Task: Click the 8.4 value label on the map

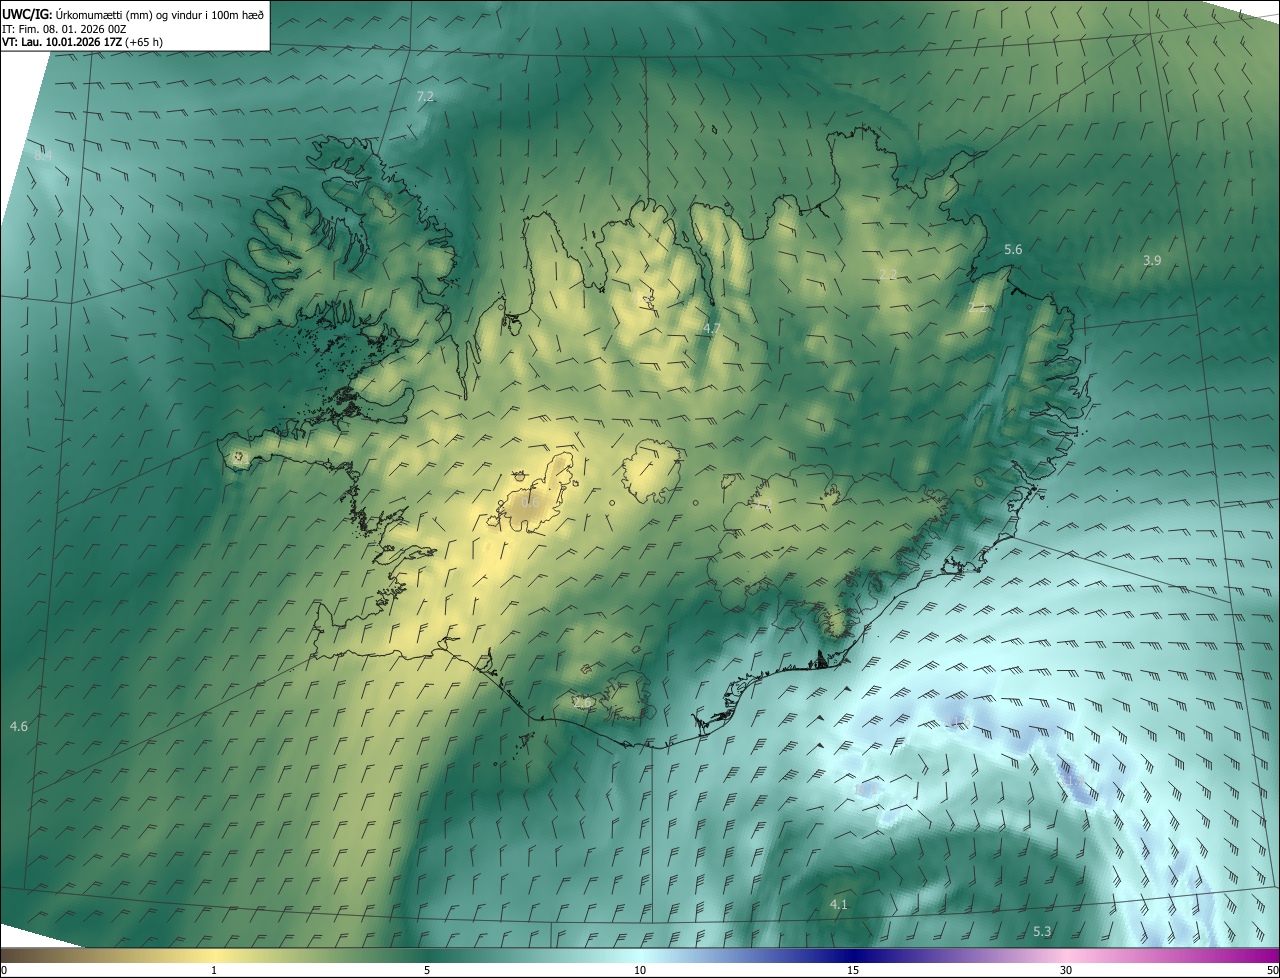Action: (x=42, y=156)
